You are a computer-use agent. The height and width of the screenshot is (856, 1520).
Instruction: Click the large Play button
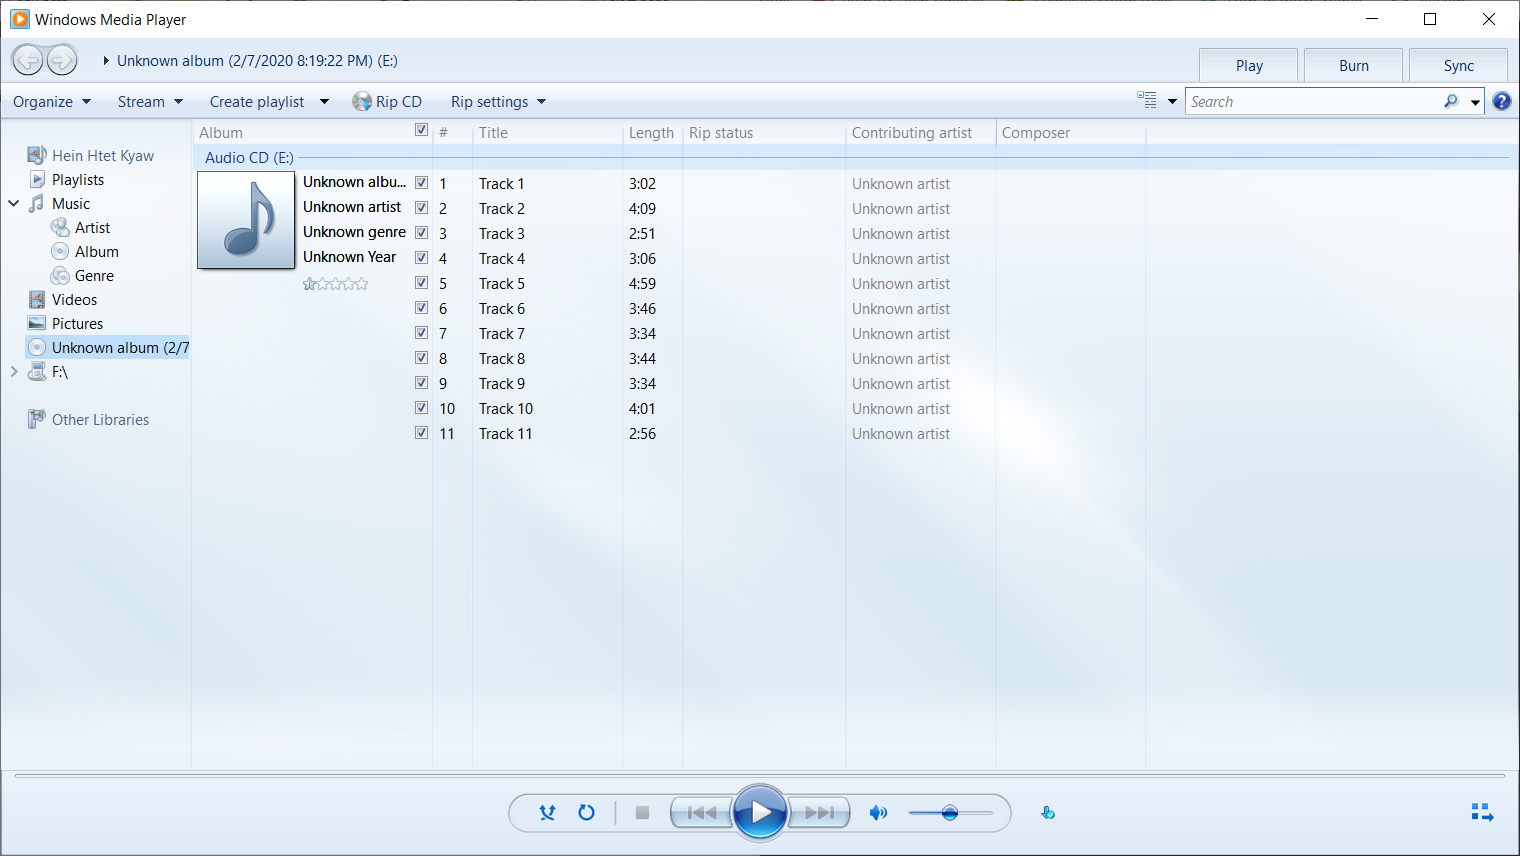pyautogui.click(x=761, y=813)
